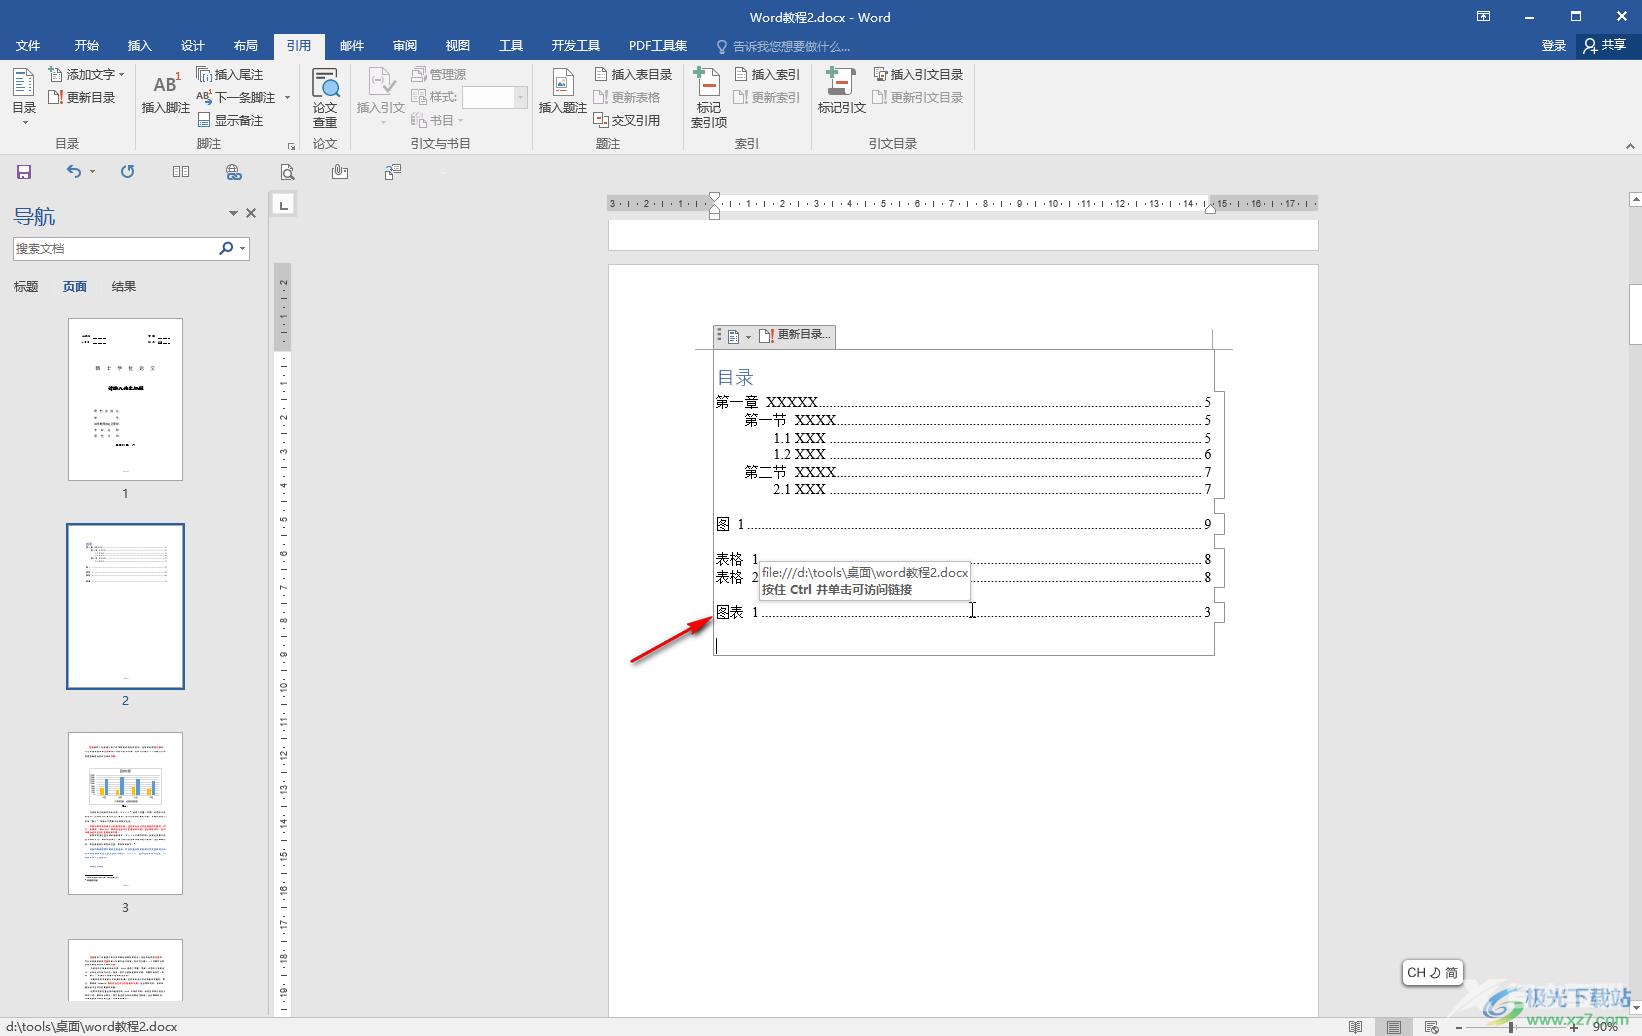Switch to the PDF工具集 tab
Viewport: 1642px width, 1036px height.
pyautogui.click(x=658, y=46)
